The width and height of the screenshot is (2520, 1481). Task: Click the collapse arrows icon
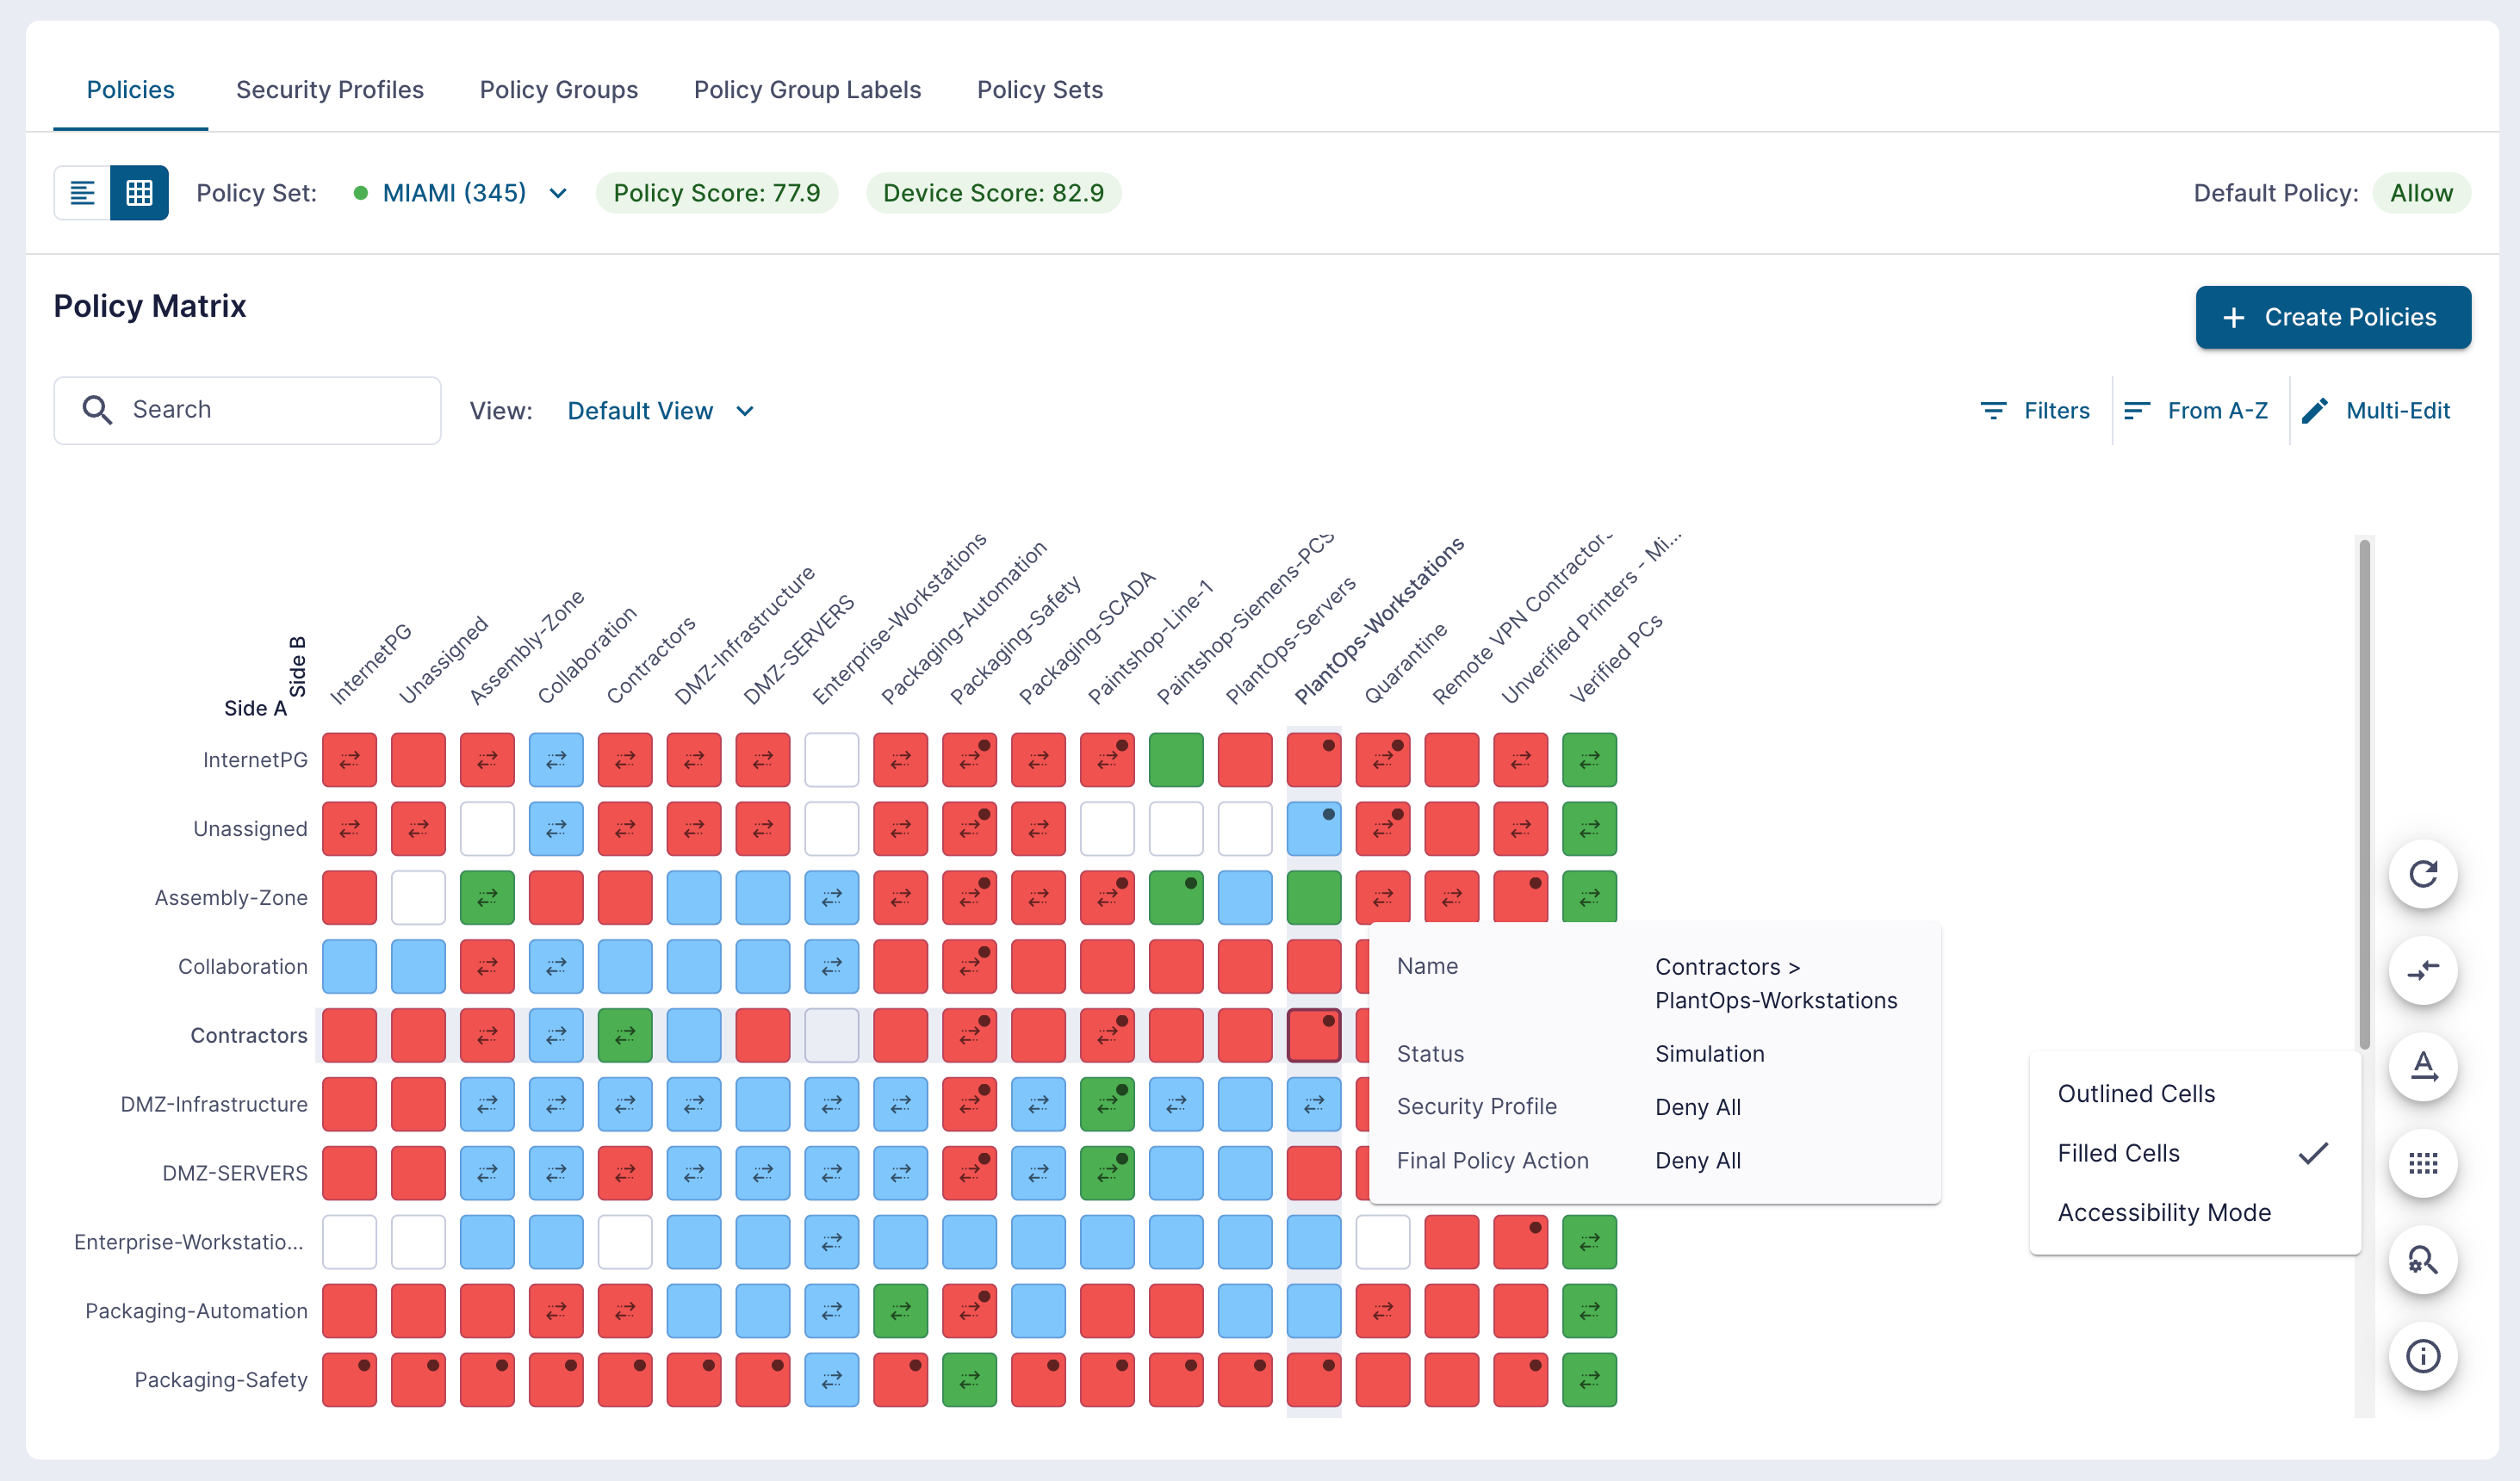(2423, 971)
